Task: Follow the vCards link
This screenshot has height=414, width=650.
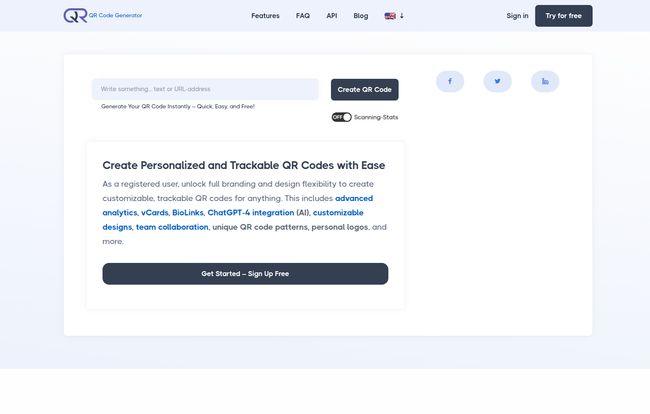Action: [154, 213]
